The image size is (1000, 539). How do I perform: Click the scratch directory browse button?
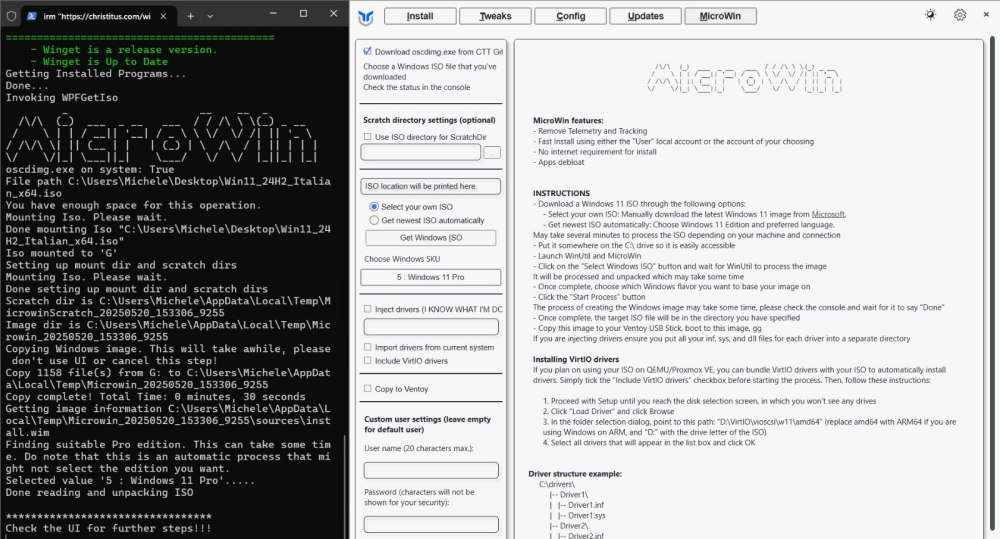coord(492,152)
